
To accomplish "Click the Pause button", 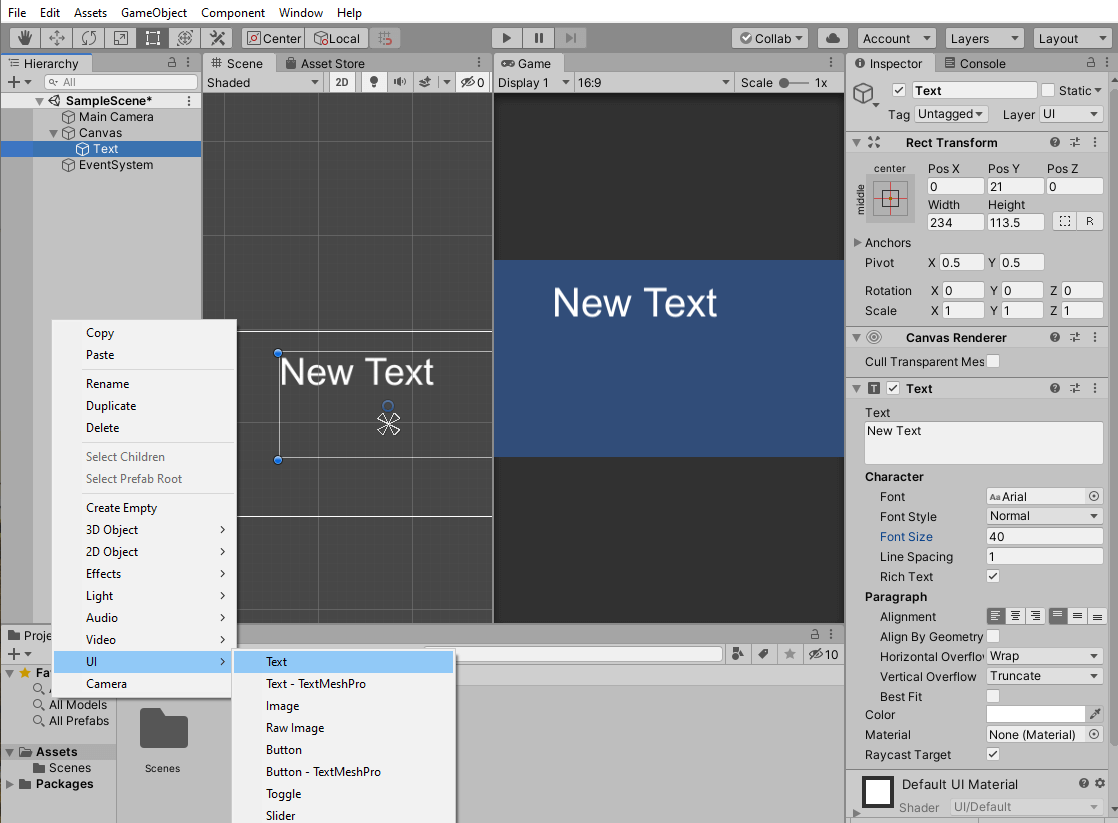I will 538,38.
